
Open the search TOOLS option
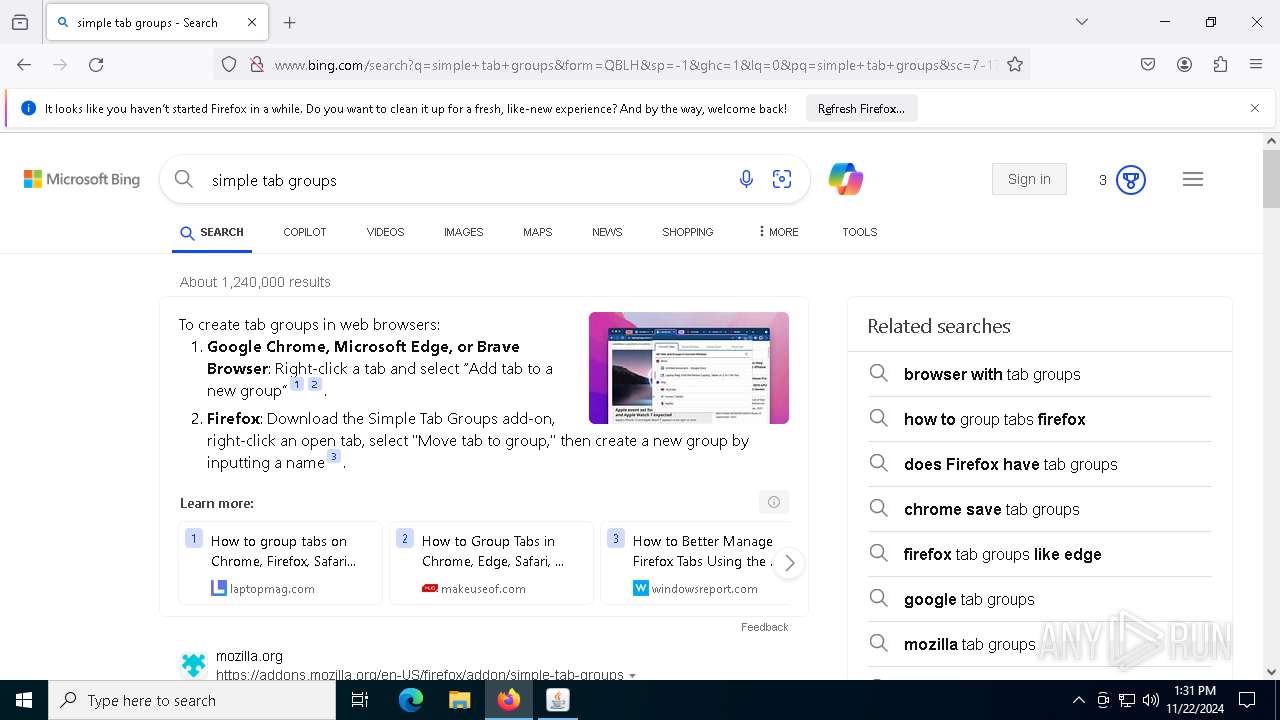click(x=859, y=232)
